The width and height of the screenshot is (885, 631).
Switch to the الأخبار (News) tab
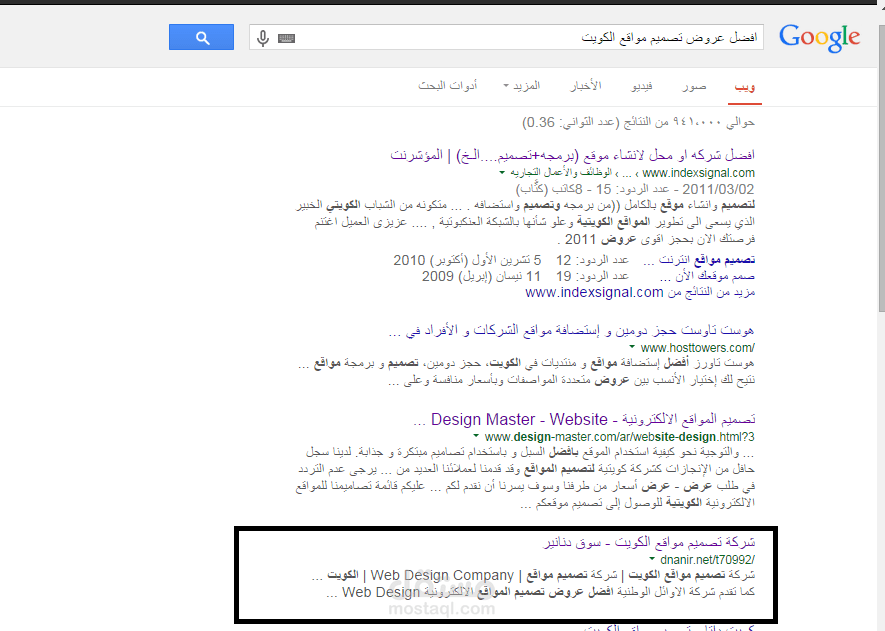(585, 86)
